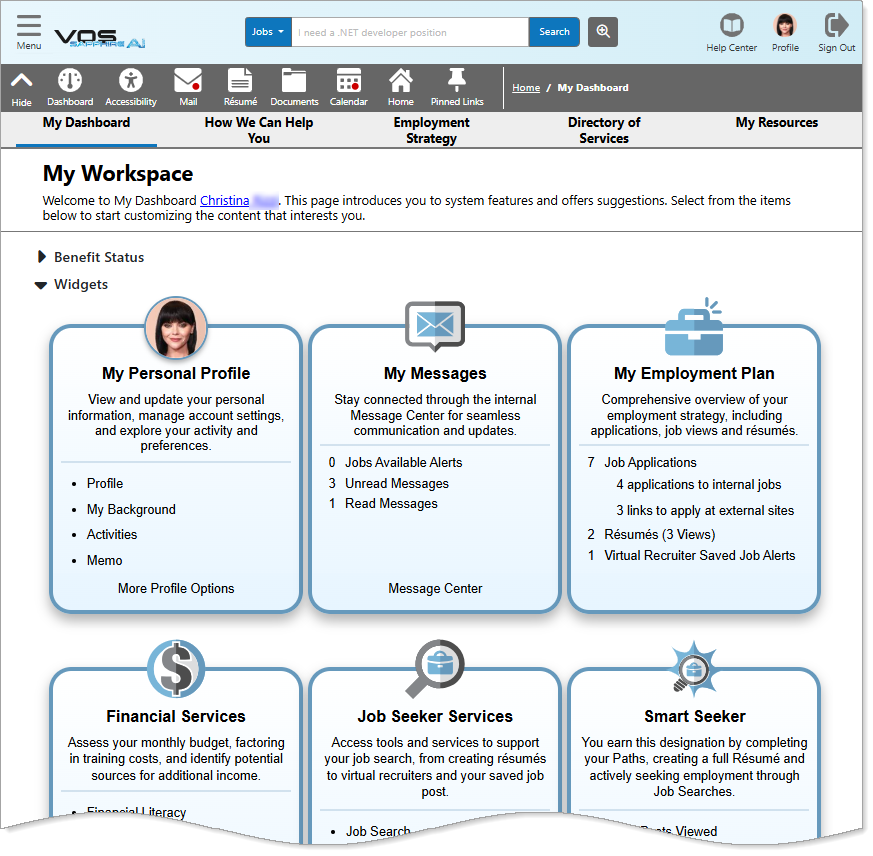Open the Jobs search type dropdown

pyautogui.click(x=267, y=31)
